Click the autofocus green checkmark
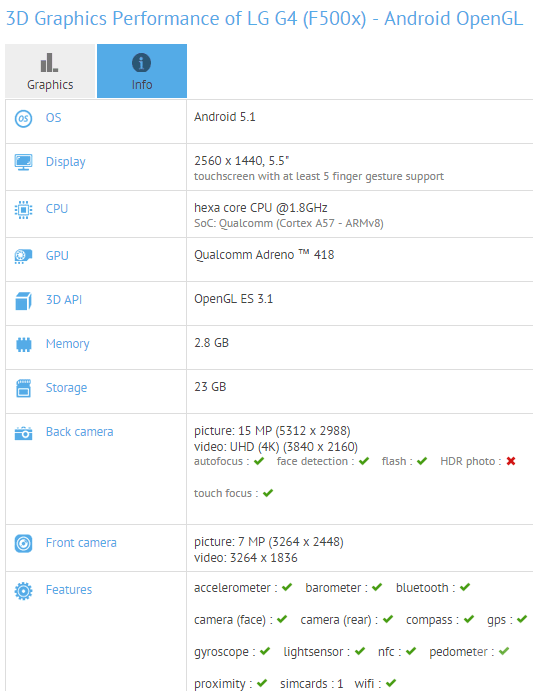 tap(259, 461)
